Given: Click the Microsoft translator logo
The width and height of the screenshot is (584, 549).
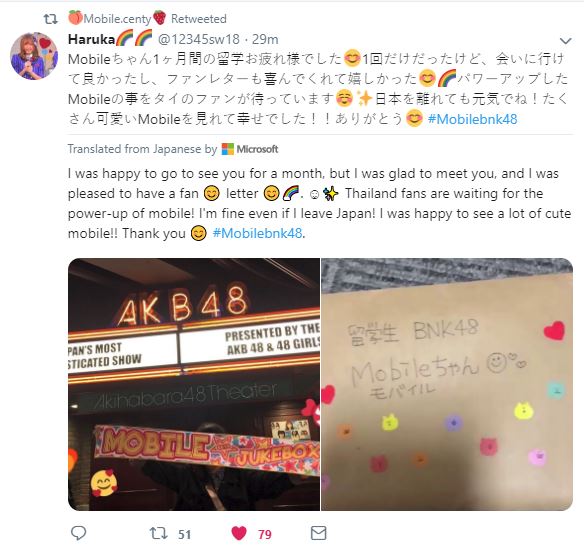Looking at the screenshot, I should click(250, 149).
